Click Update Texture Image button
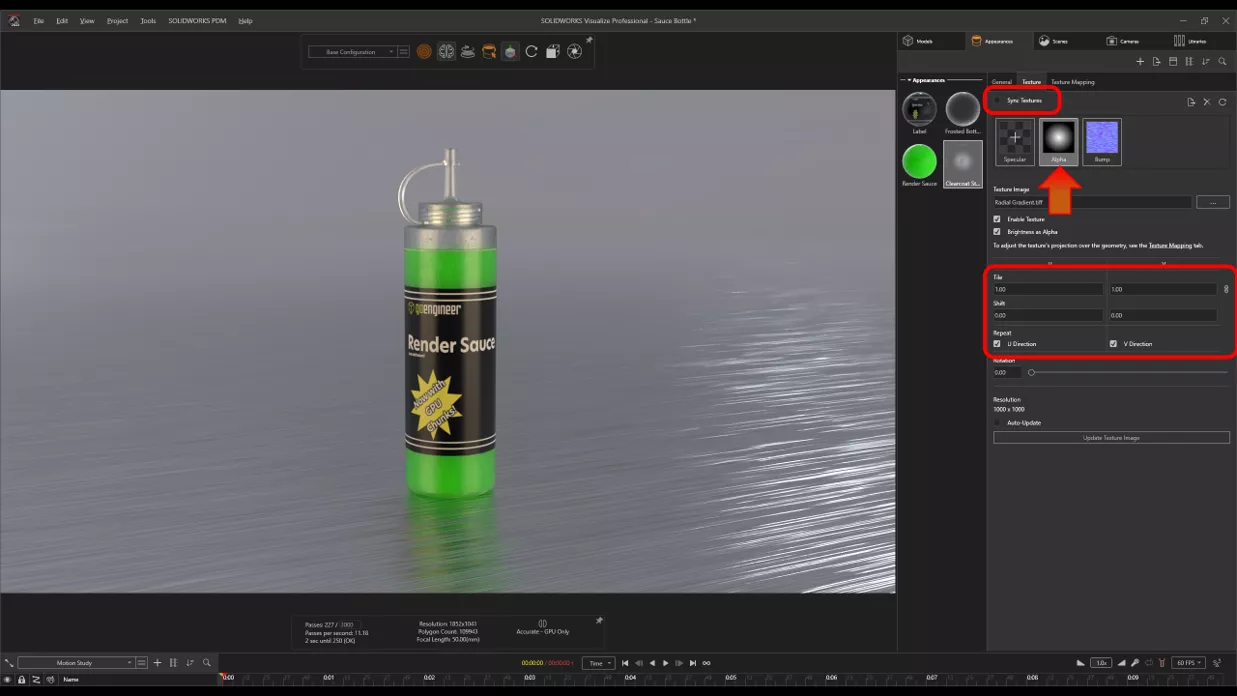The image size is (1237, 696). point(1111,438)
